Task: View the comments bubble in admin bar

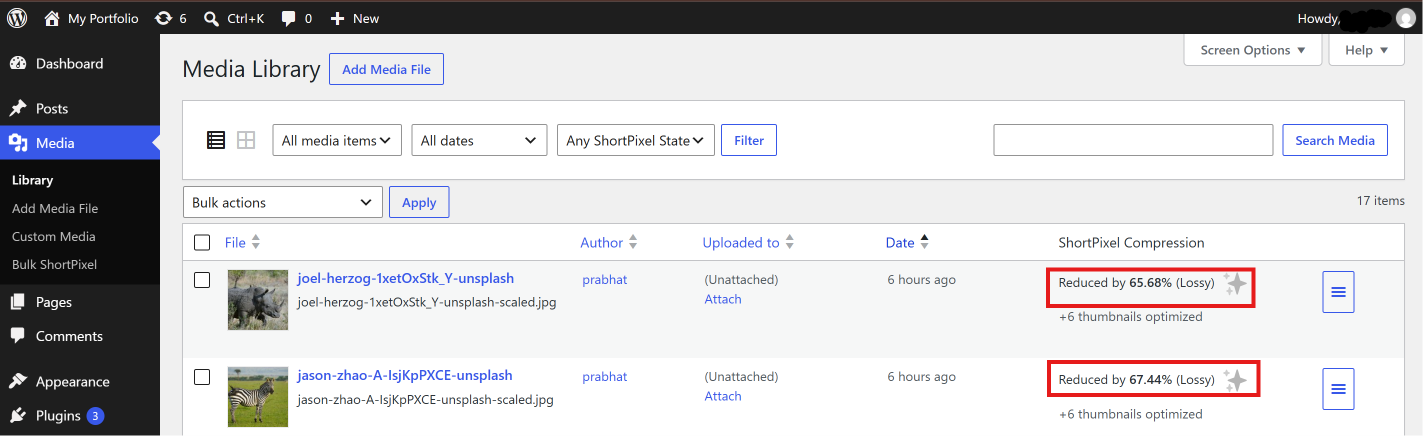Action: (296, 18)
